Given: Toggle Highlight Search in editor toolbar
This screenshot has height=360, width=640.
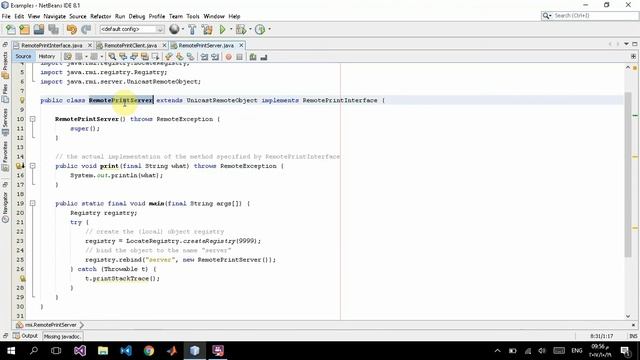Looking at the screenshot, I should pyautogui.click(x=144, y=57).
